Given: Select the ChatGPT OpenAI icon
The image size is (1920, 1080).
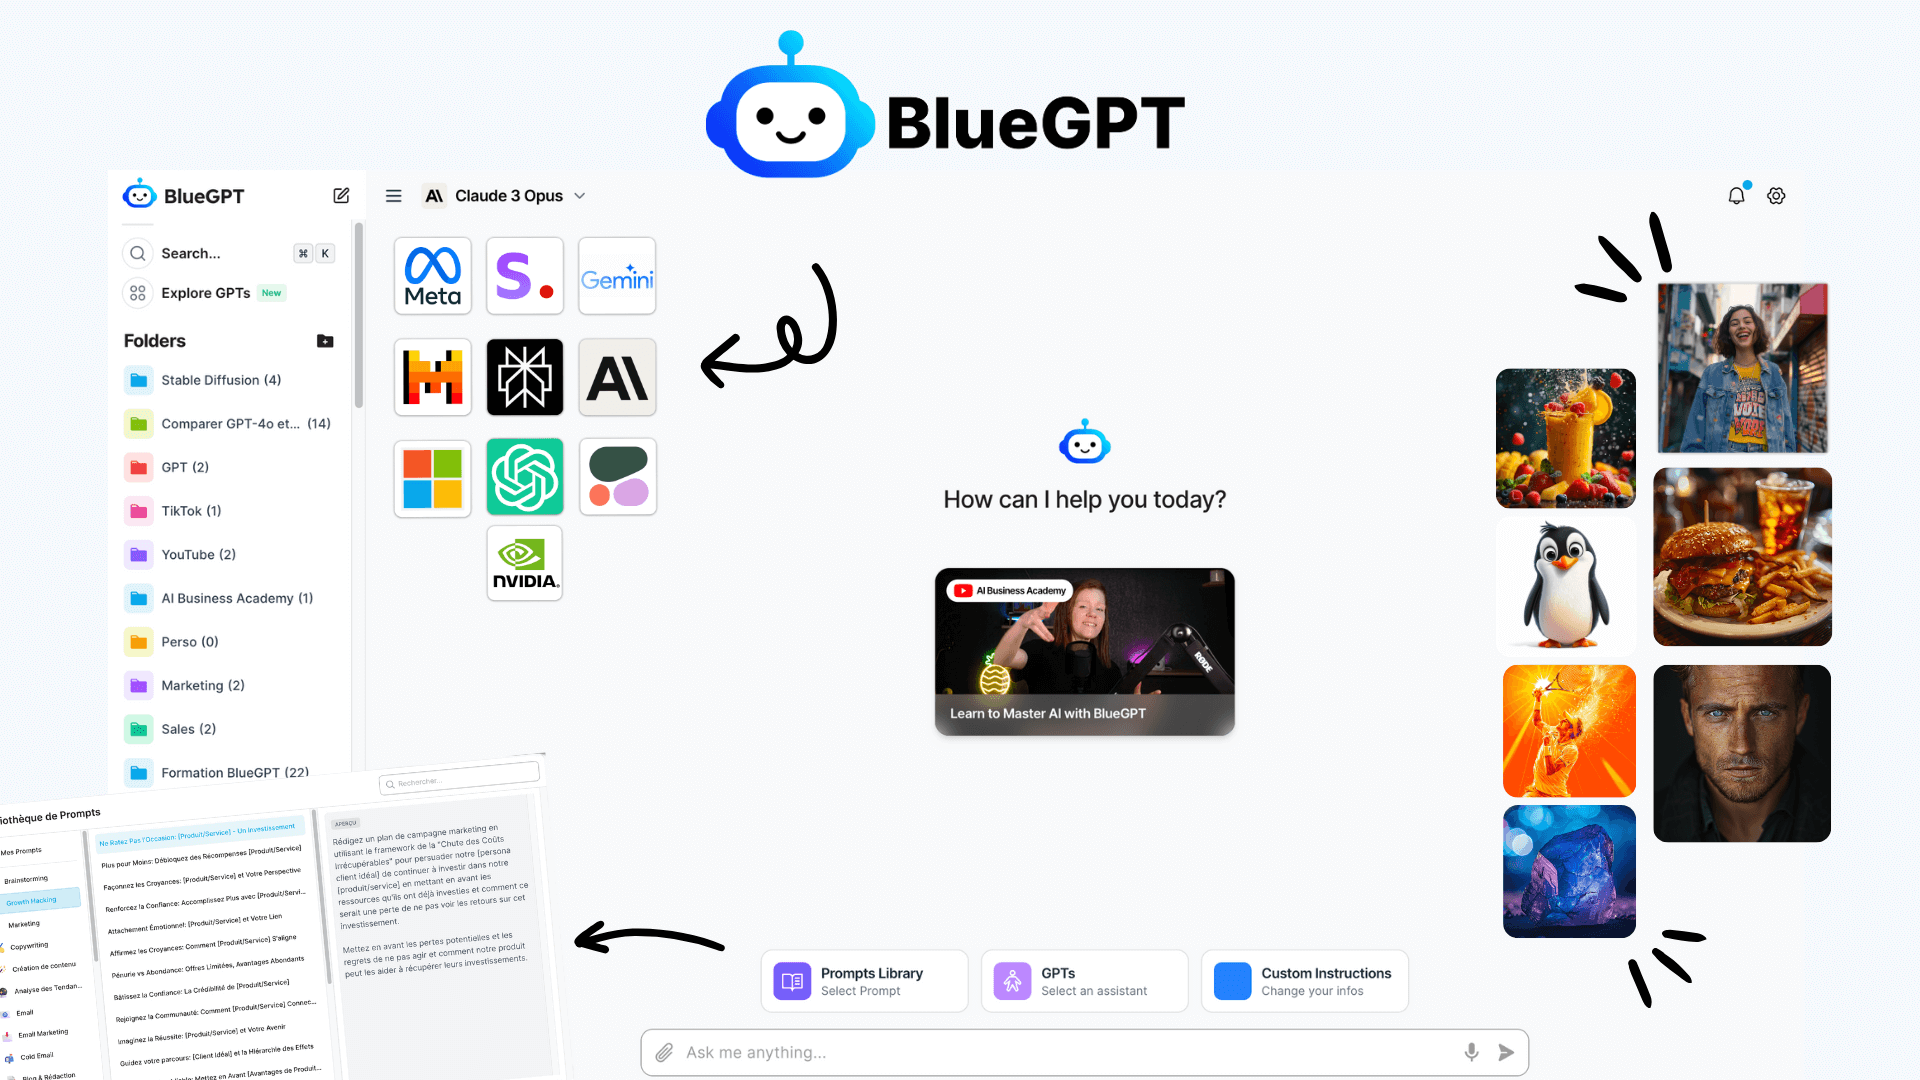Looking at the screenshot, I should pyautogui.click(x=524, y=477).
